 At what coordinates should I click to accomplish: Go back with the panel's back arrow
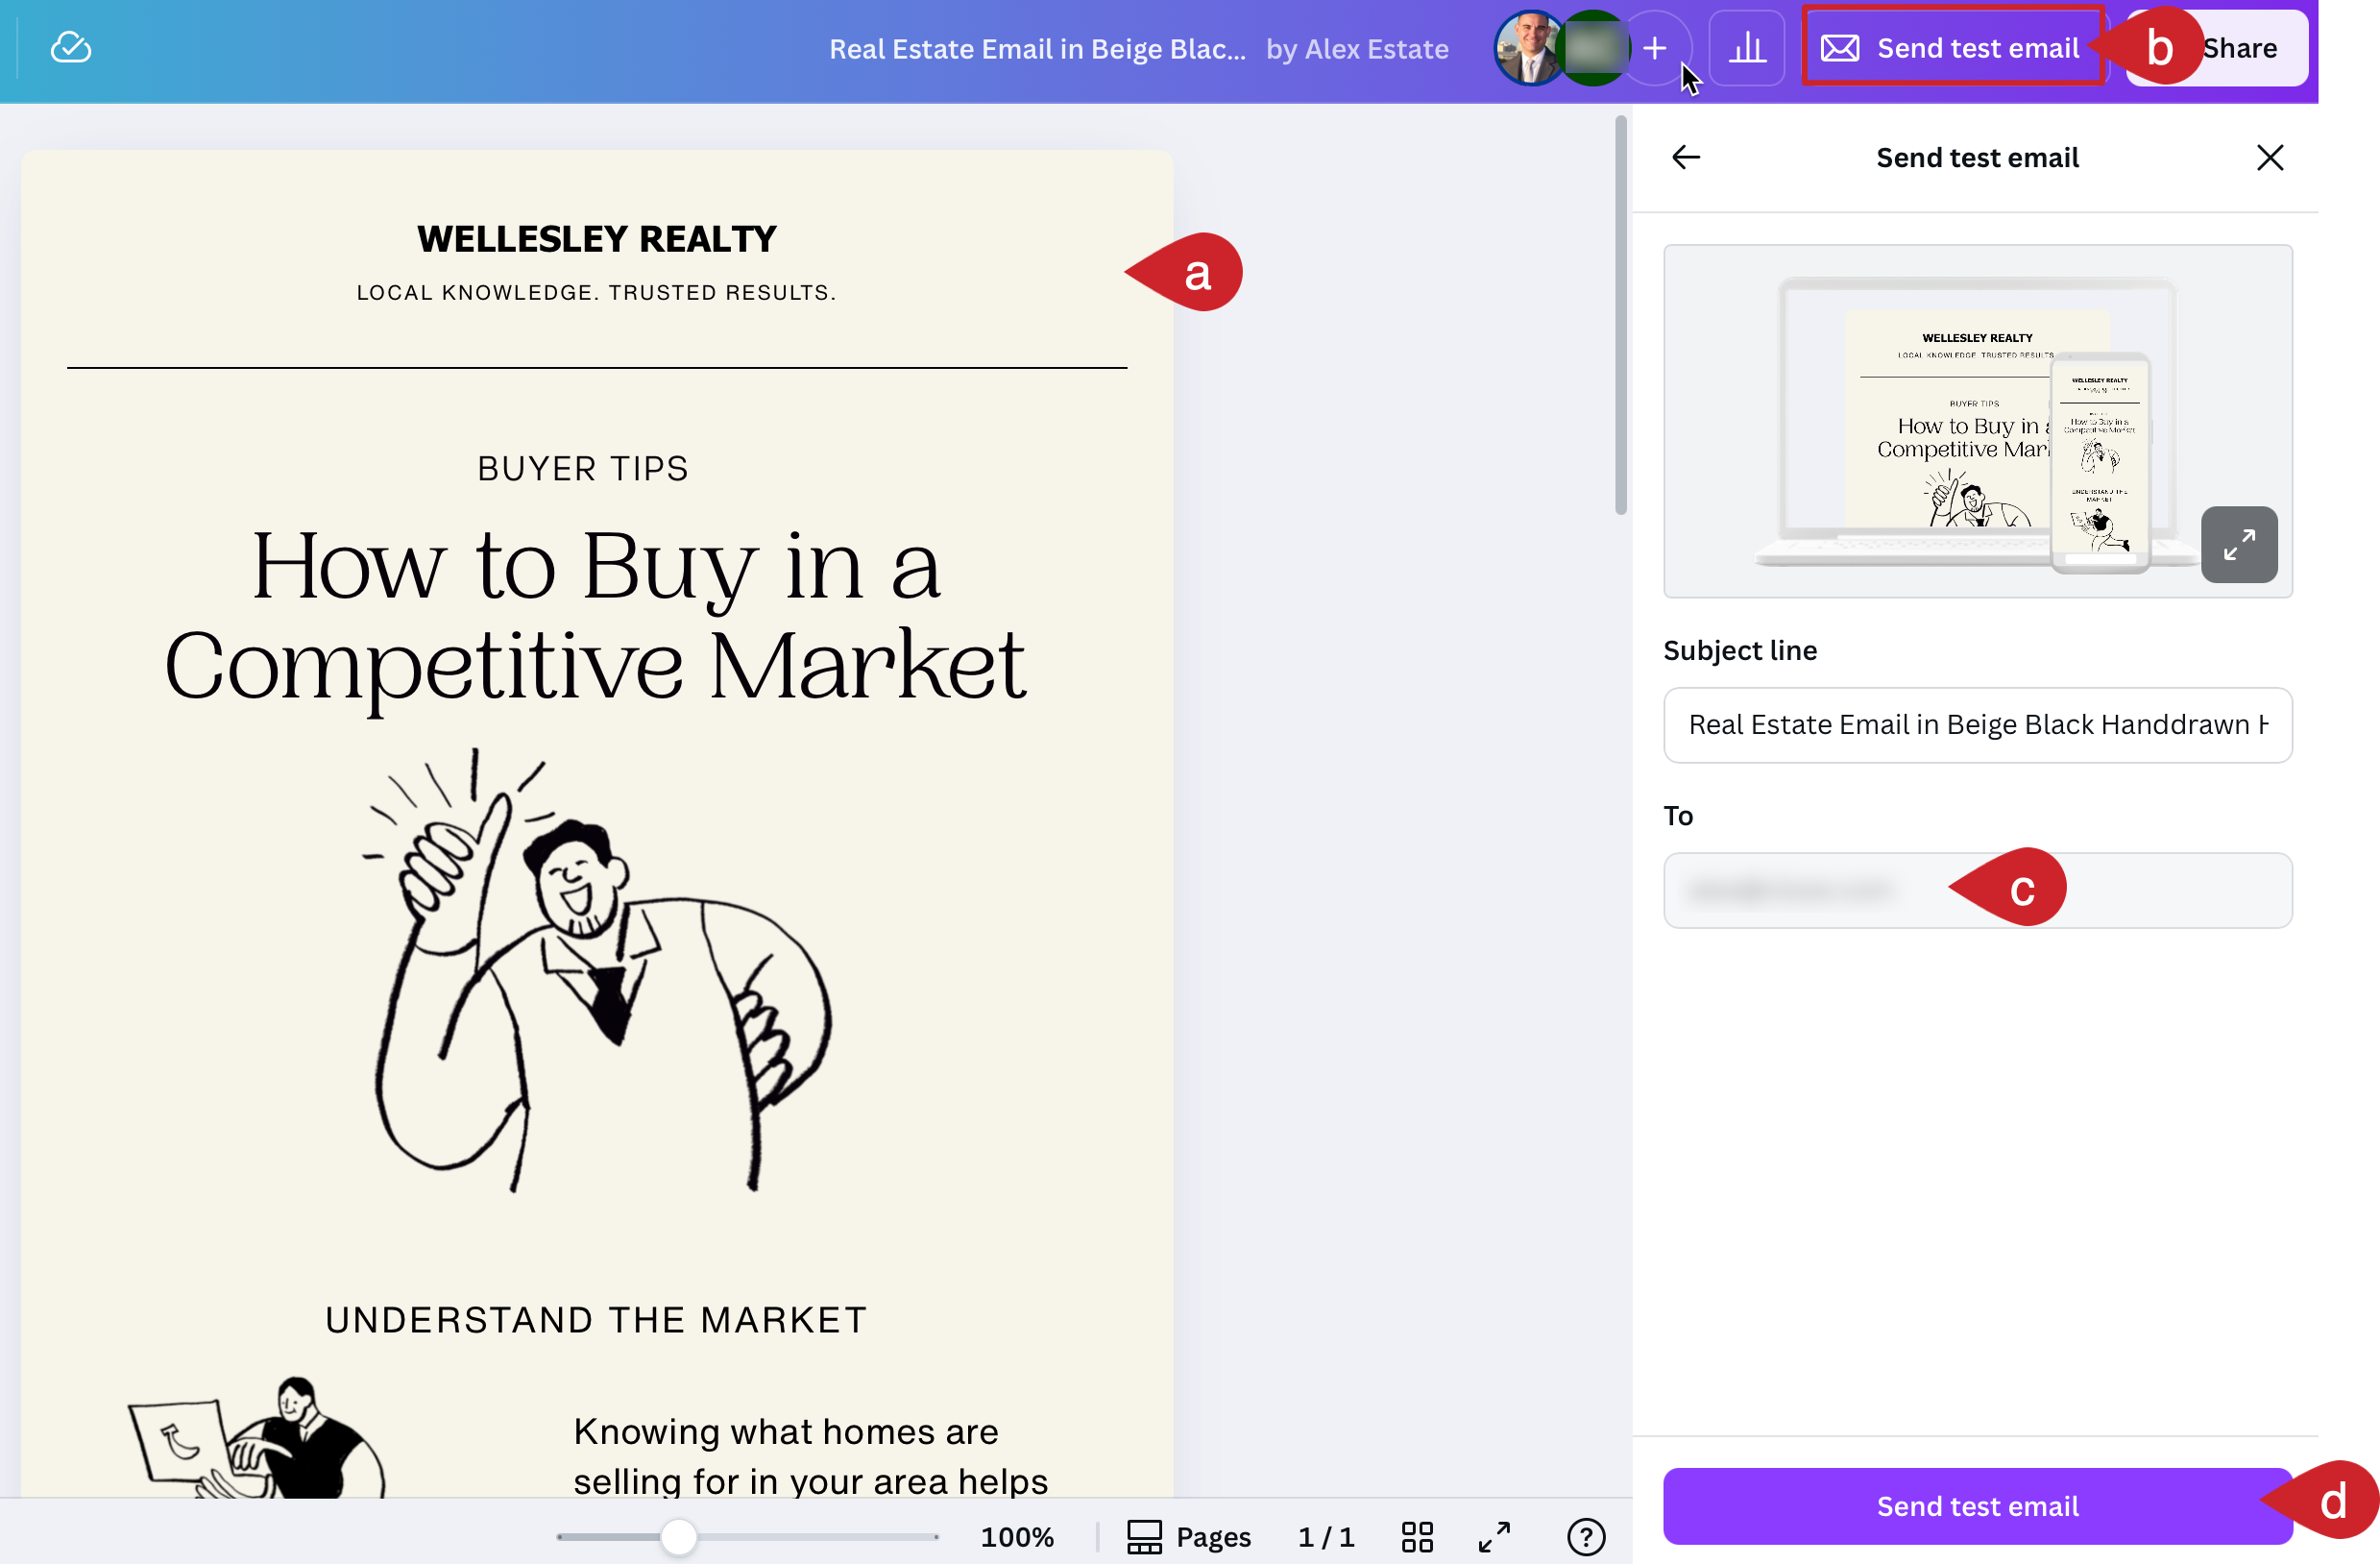click(1686, 157)
